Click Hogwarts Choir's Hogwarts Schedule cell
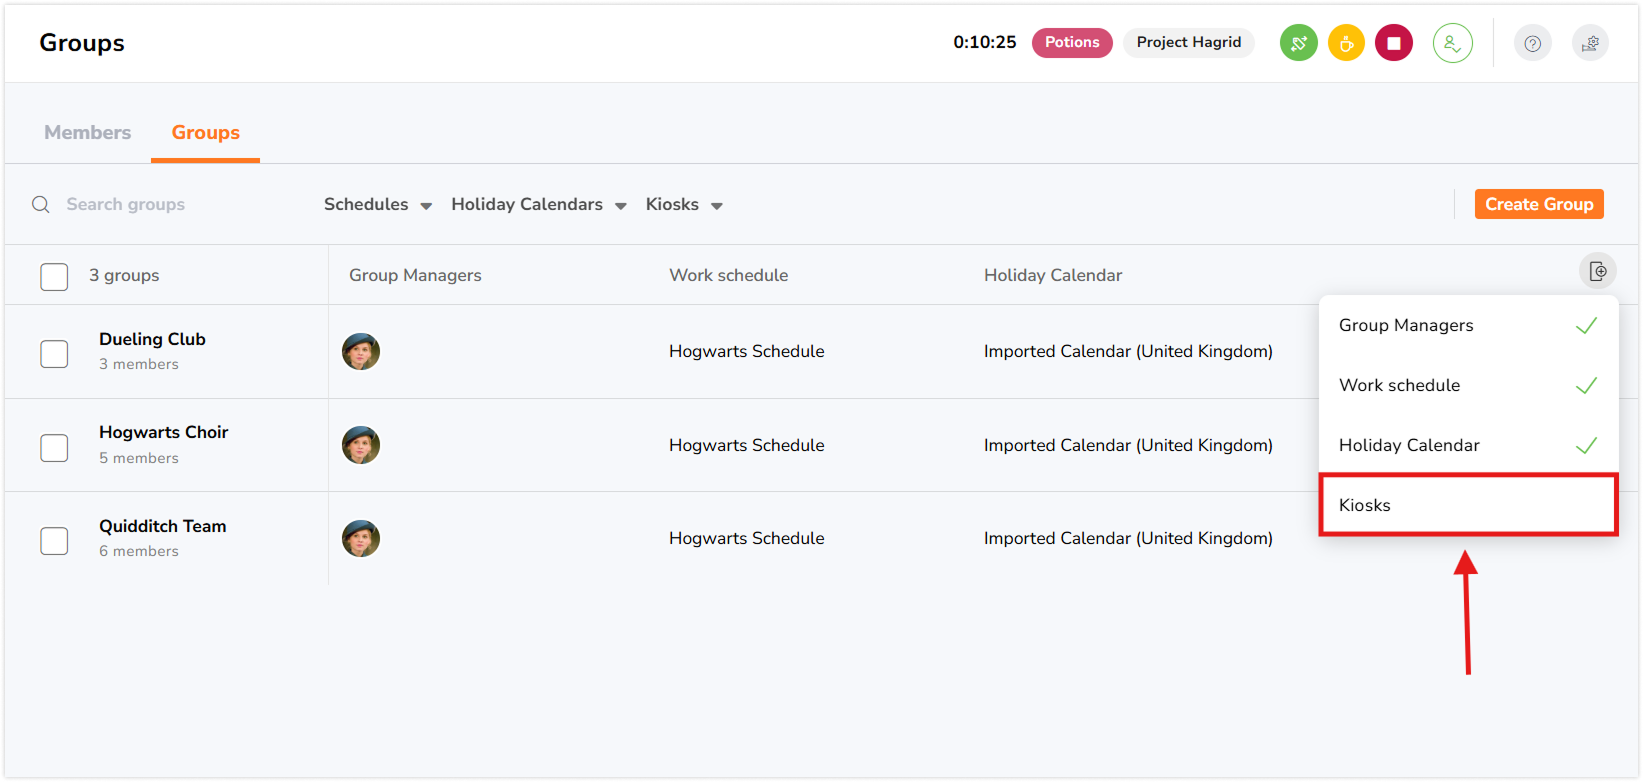 pyautogui.click(x=746, y=445)
